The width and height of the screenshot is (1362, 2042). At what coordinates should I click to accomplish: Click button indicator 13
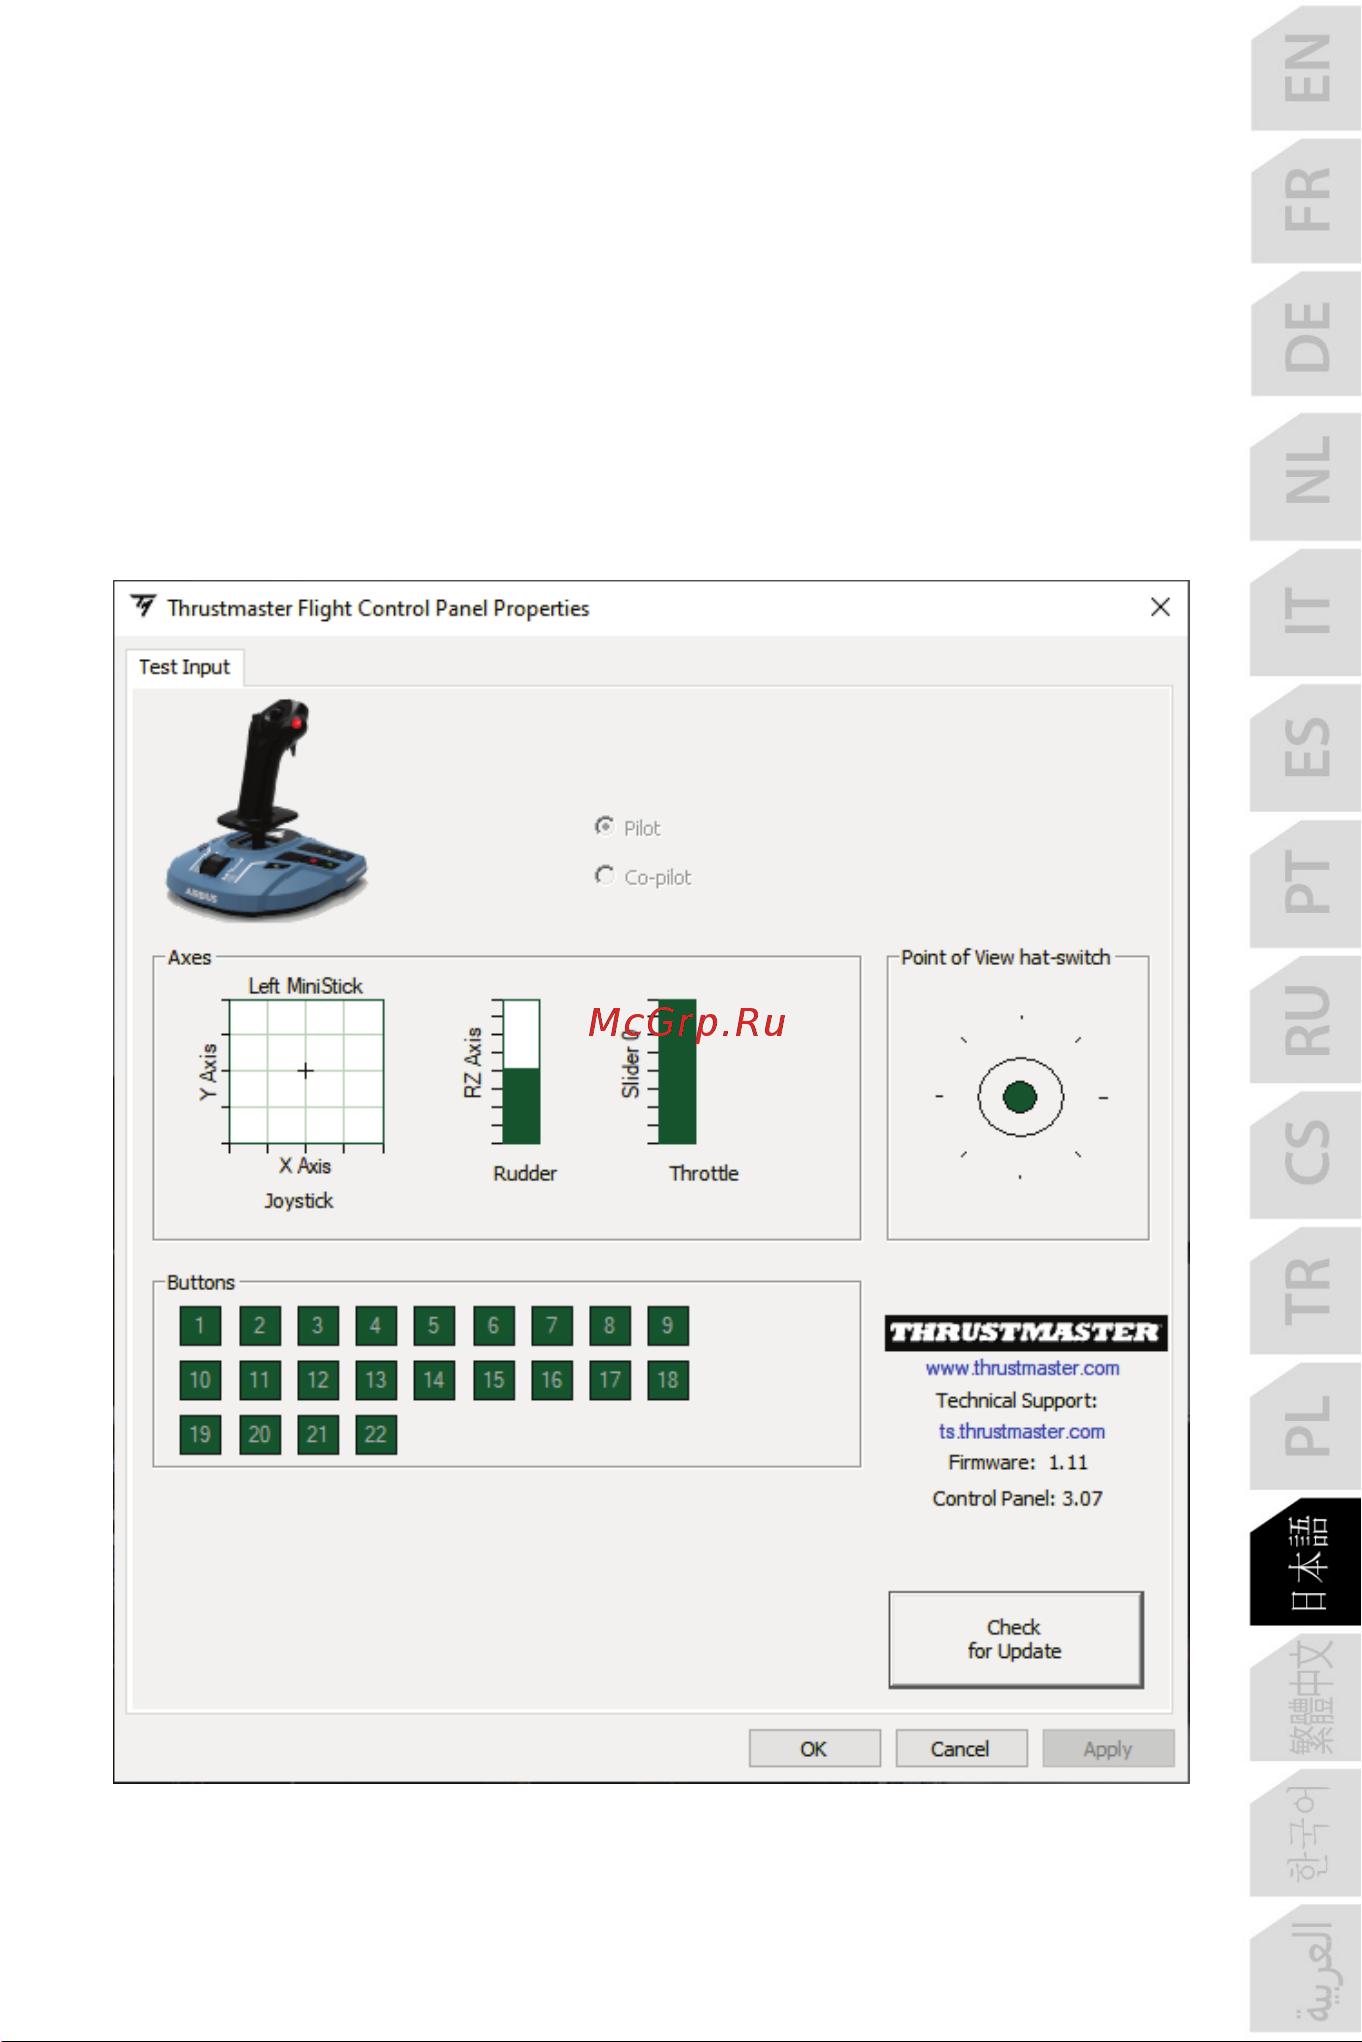tap(375, 1380)
